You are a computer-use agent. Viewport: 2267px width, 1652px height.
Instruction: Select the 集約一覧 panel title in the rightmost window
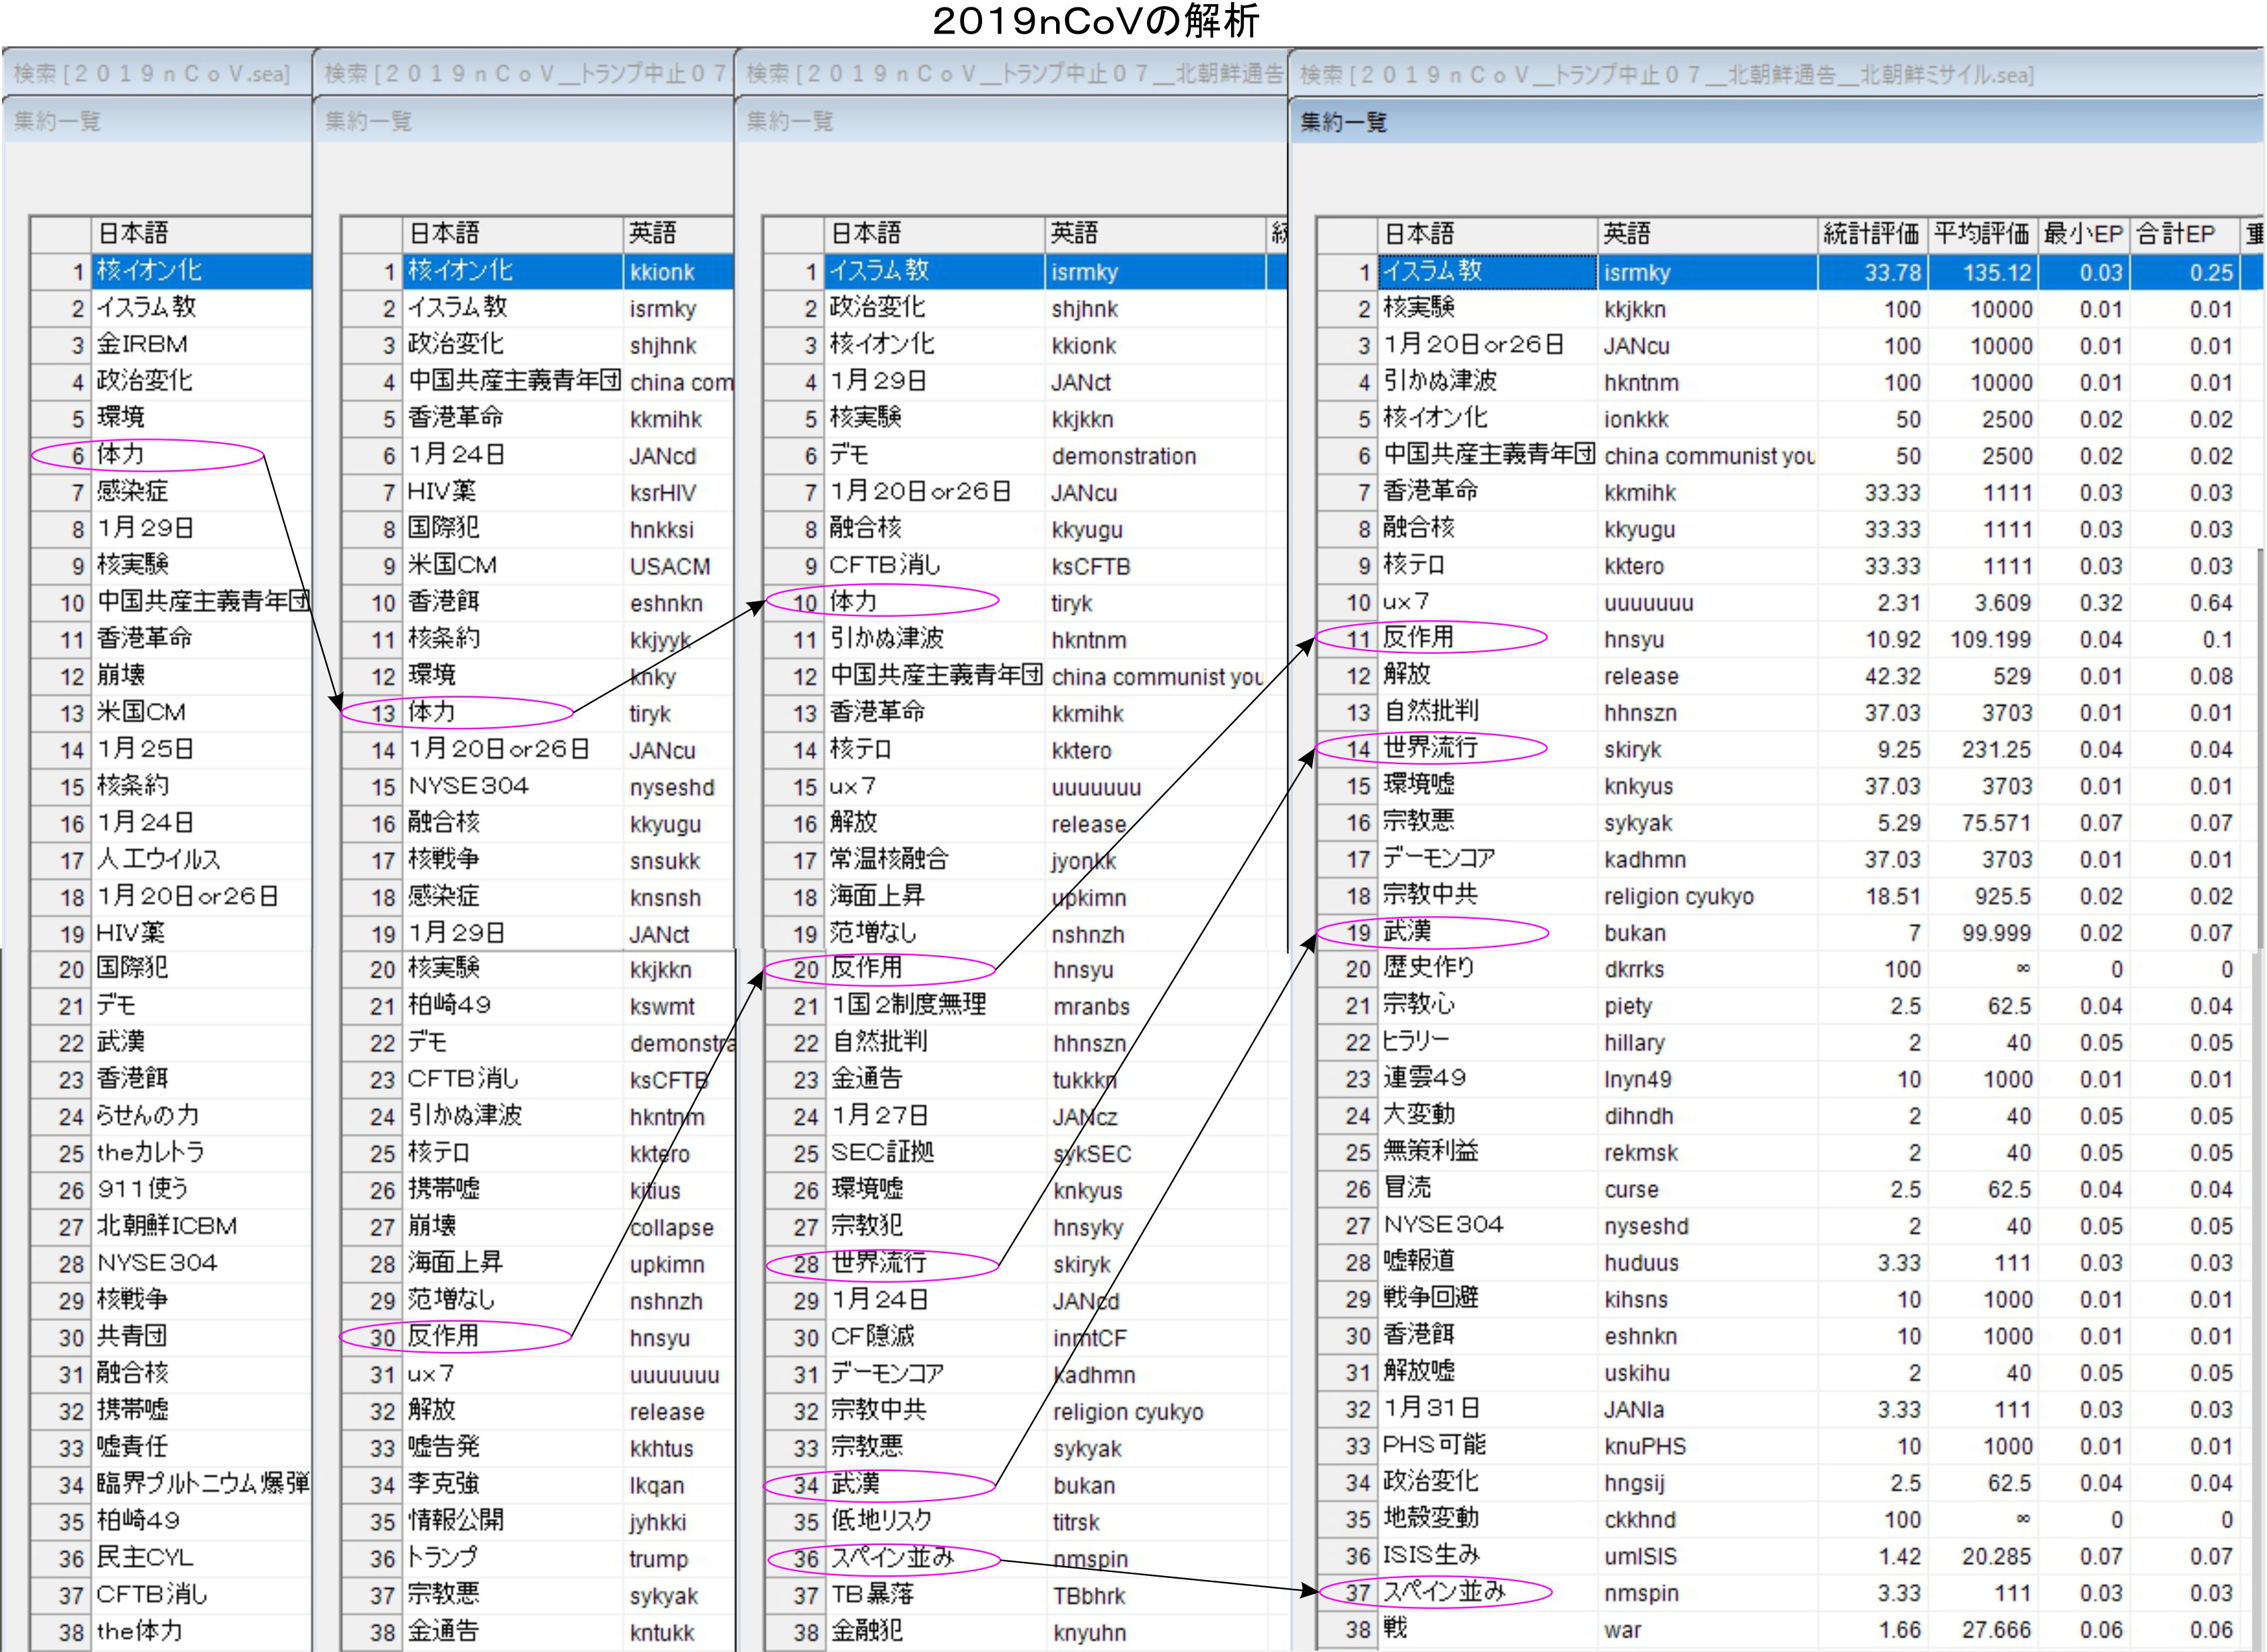[x=1343, y=122]
